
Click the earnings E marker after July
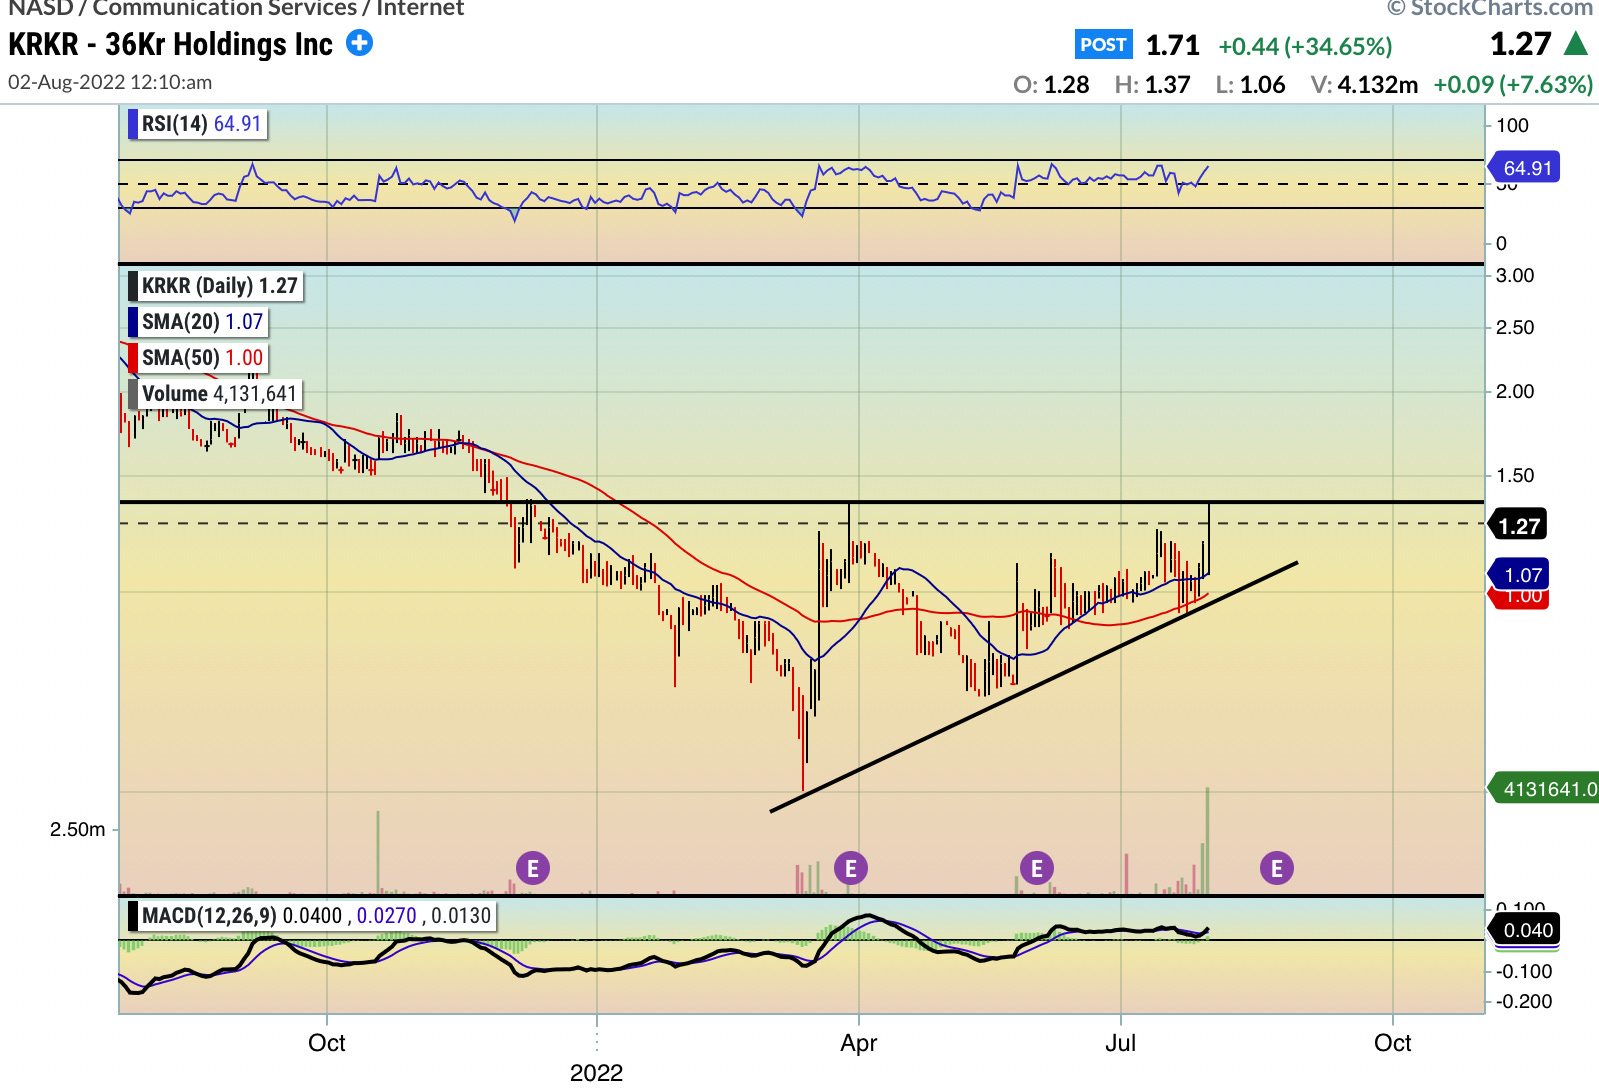[1276, 868]
